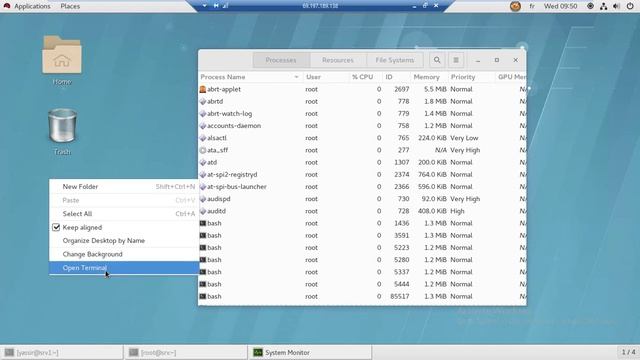Select the auditd process
This screenshot has height=360, width=640.
[216, 211]
